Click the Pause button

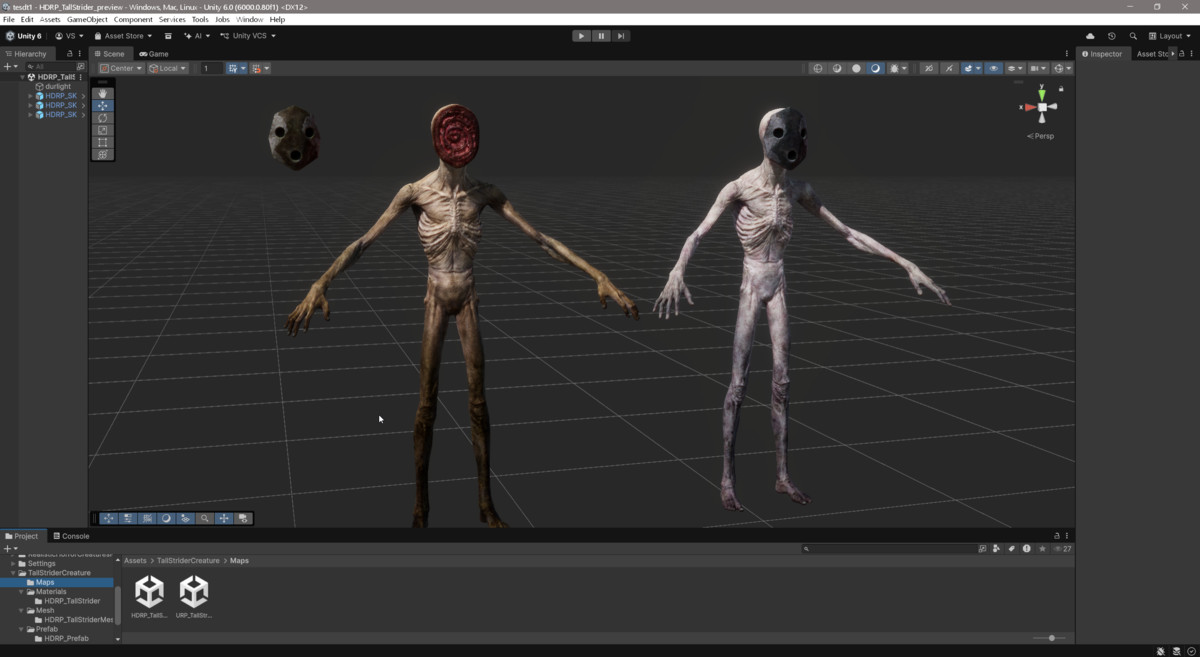click(x=601, y=36)
